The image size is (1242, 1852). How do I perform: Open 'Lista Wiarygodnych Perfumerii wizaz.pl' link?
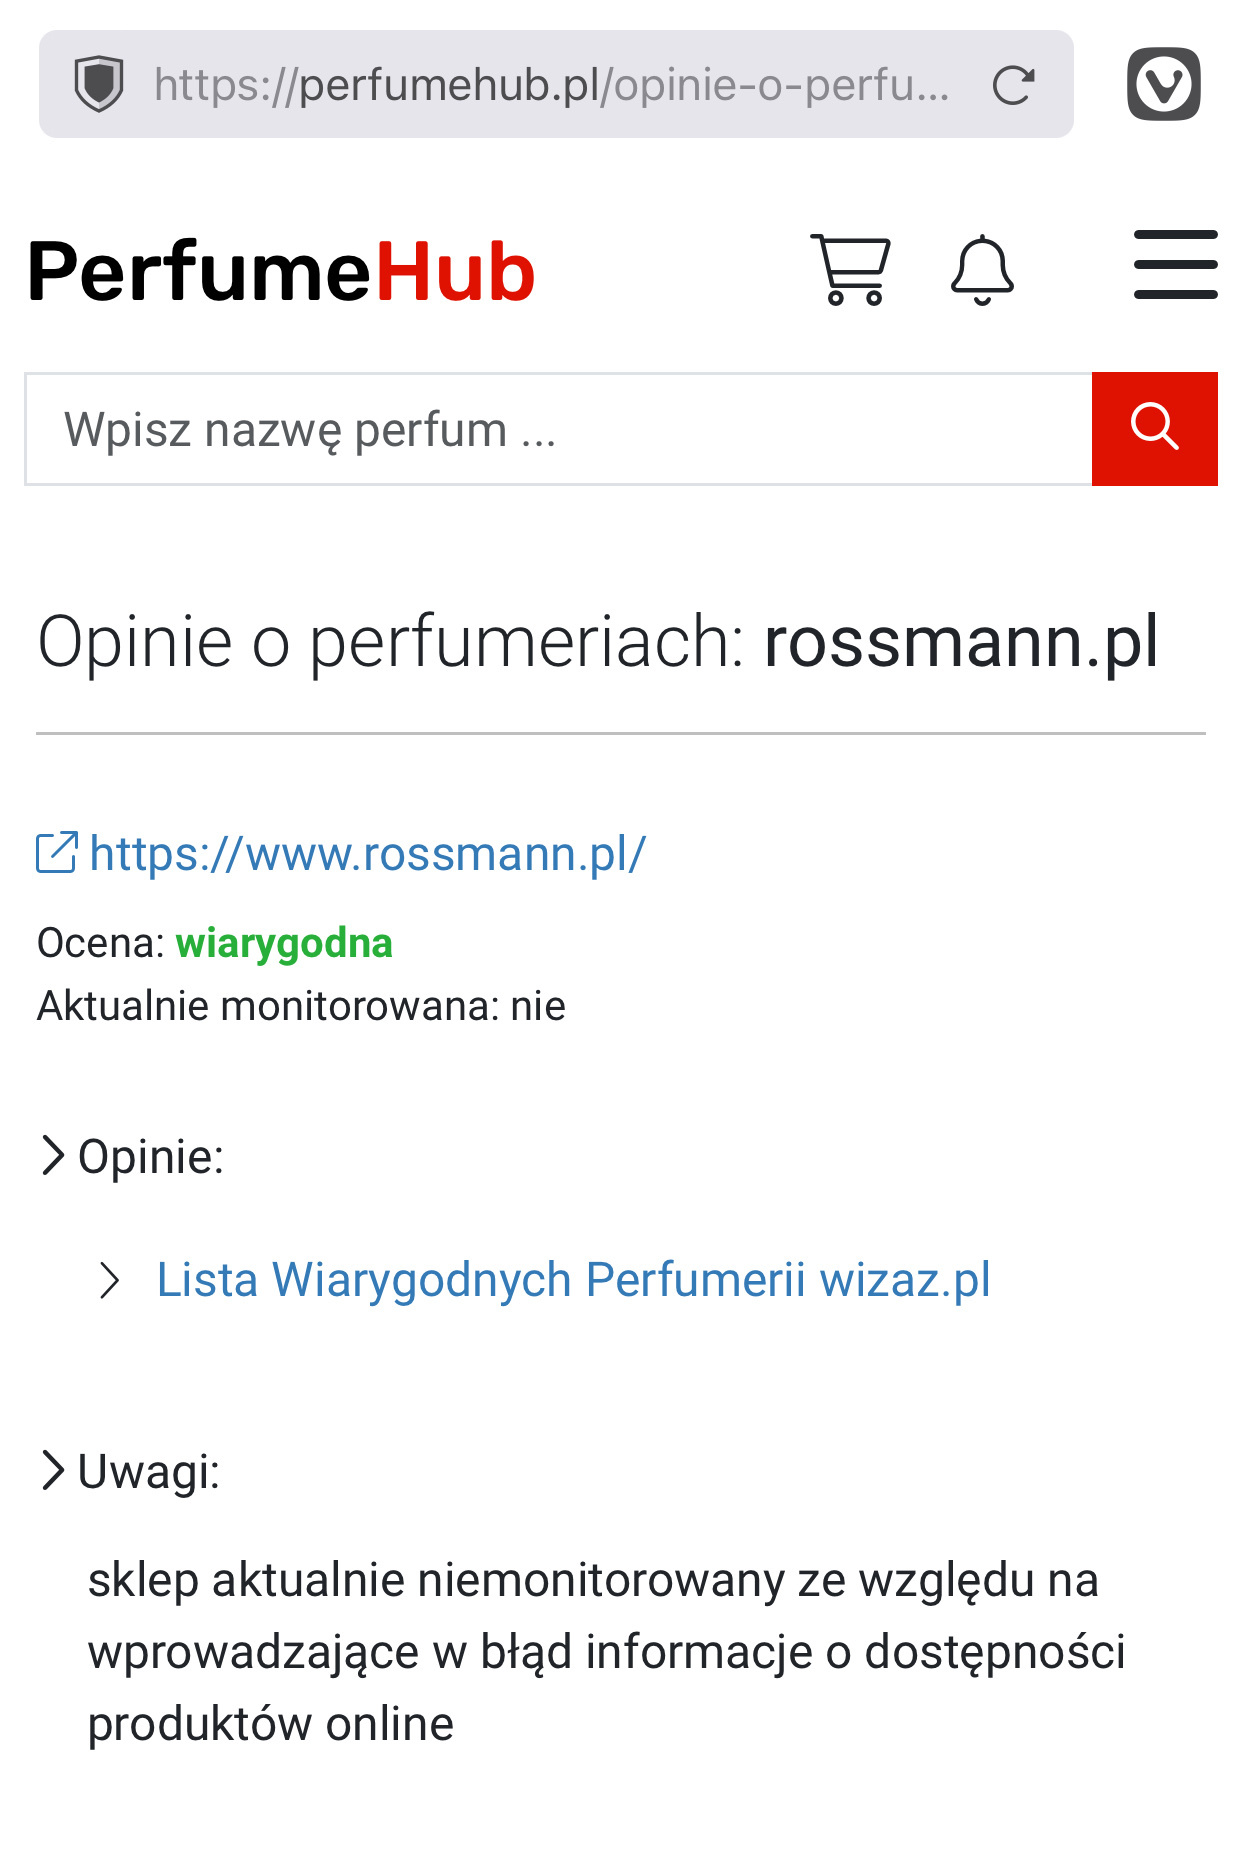click(573, 1279)
